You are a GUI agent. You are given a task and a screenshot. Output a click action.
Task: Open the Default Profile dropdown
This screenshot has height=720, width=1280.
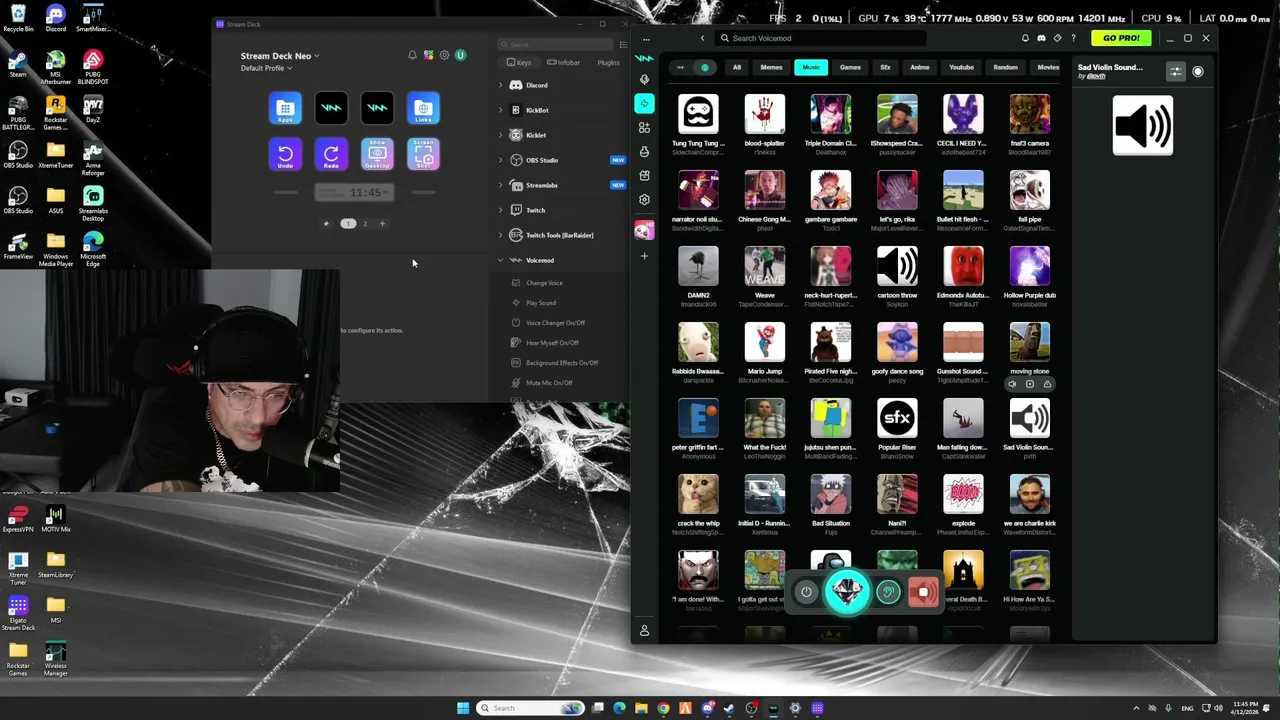266,68
